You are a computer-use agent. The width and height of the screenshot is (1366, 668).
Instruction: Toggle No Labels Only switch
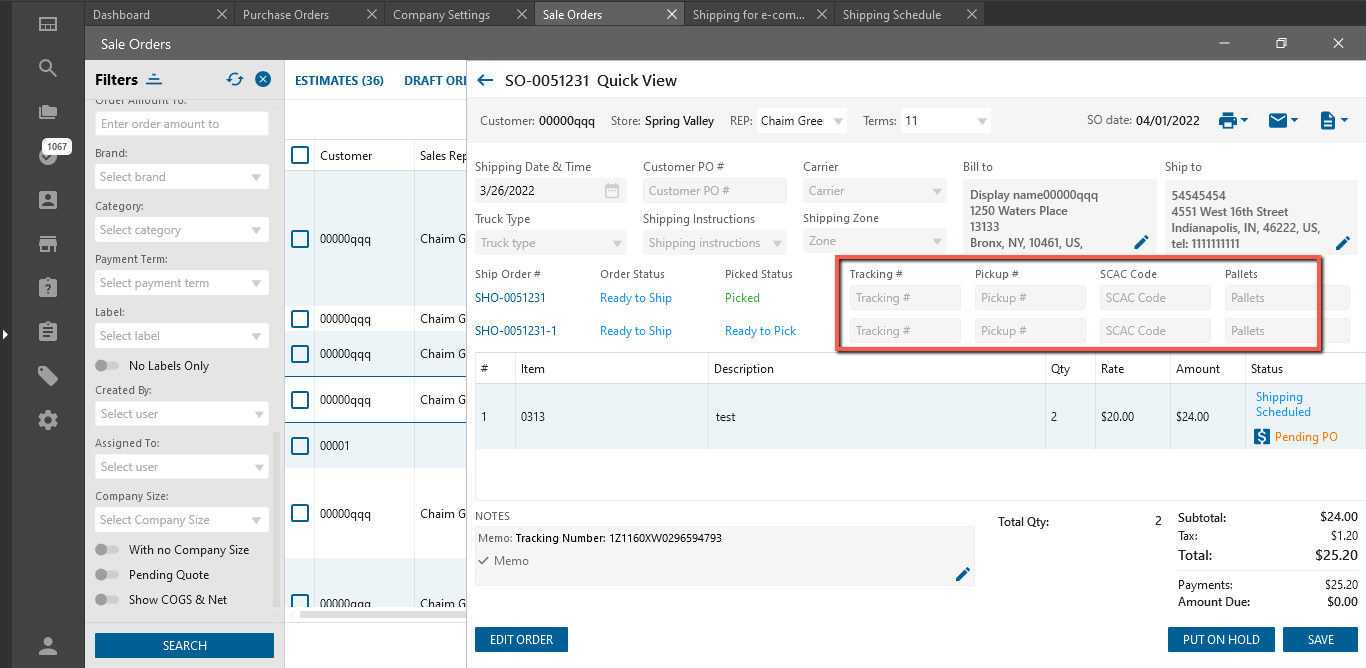[x=107, y=366]
